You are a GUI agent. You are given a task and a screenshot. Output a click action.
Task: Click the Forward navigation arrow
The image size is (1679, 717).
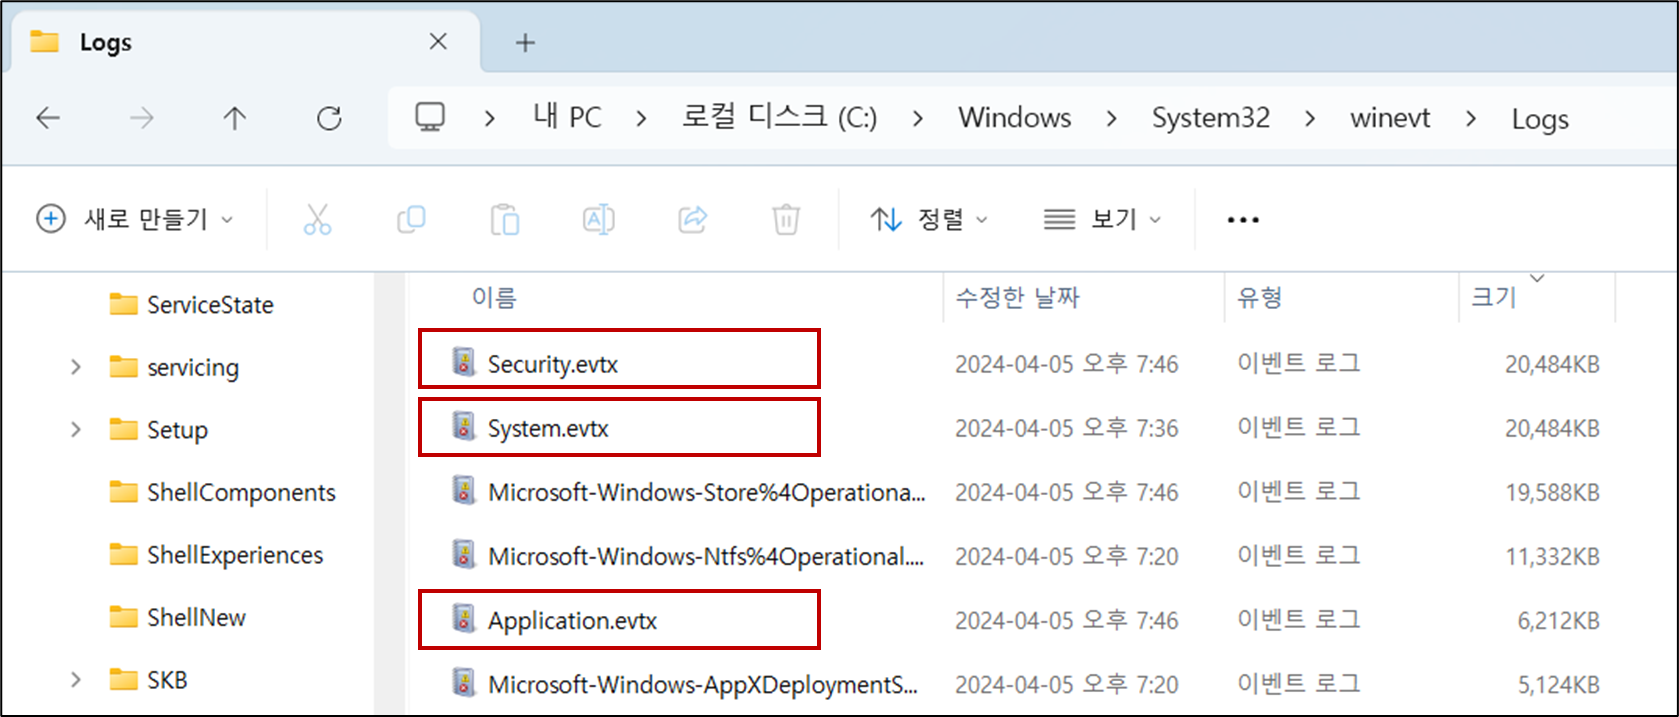(142, 119)
